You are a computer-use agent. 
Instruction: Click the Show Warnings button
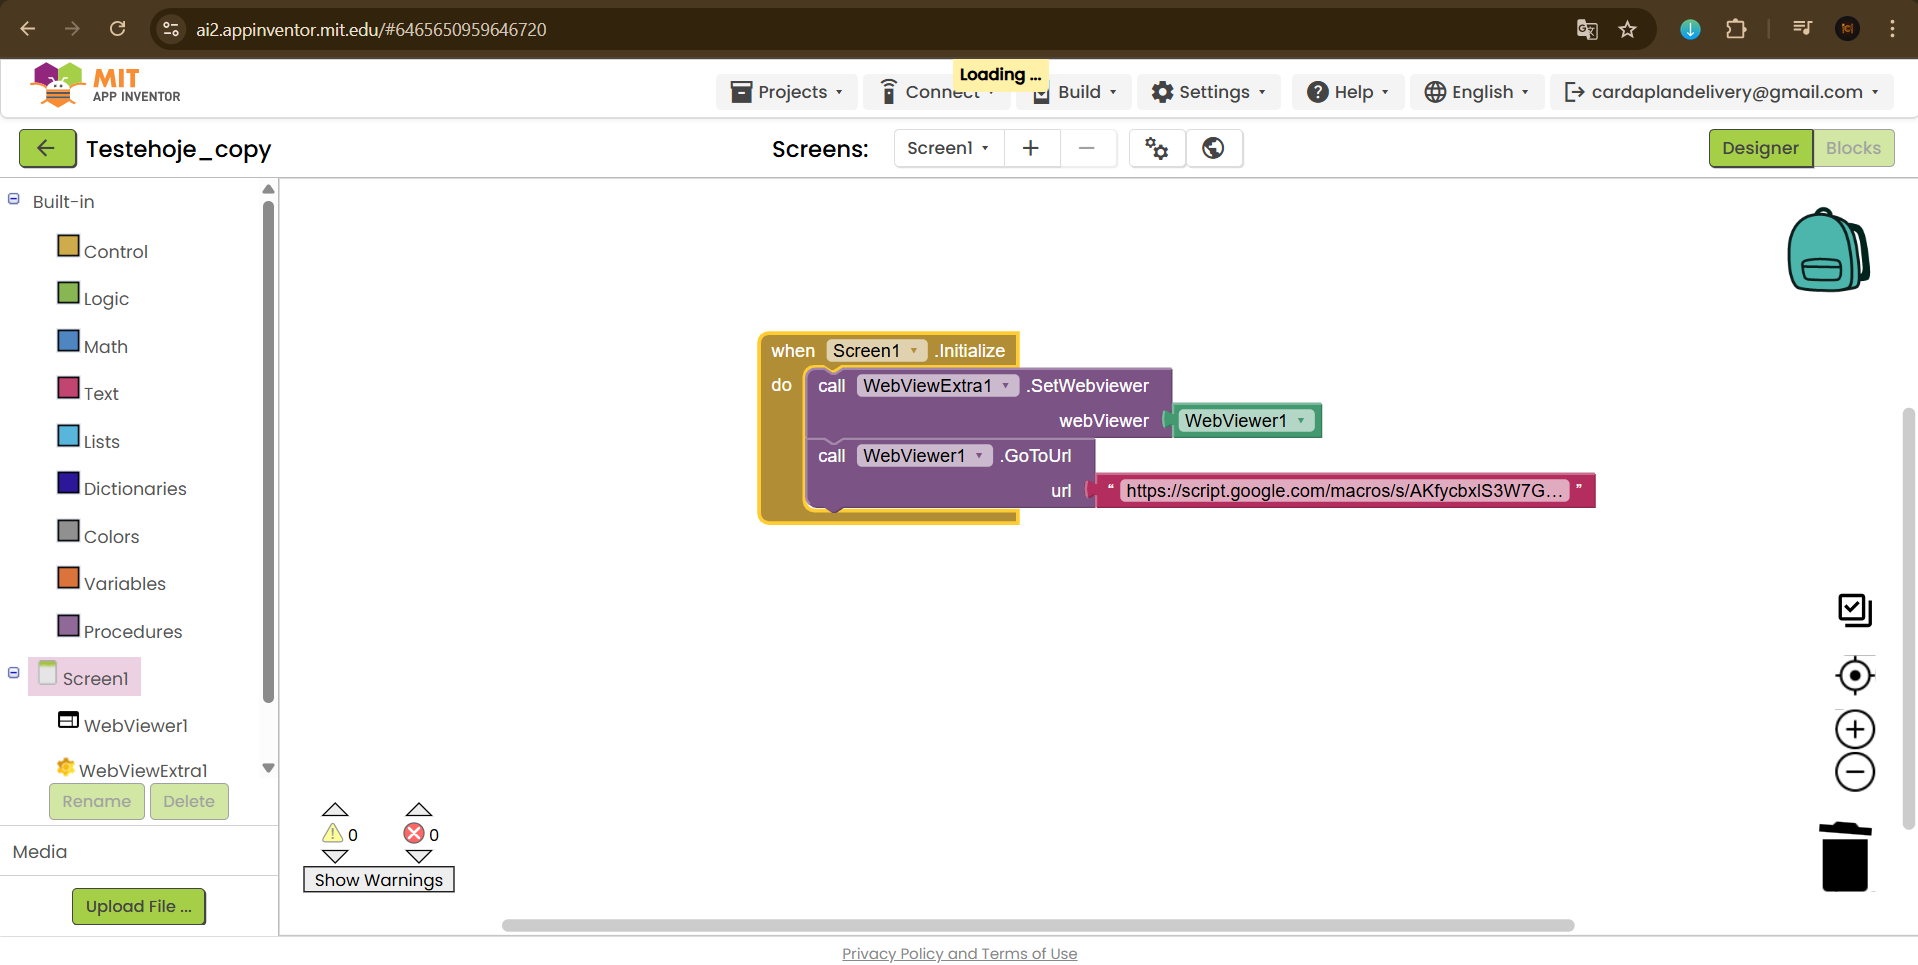[378, 880]
